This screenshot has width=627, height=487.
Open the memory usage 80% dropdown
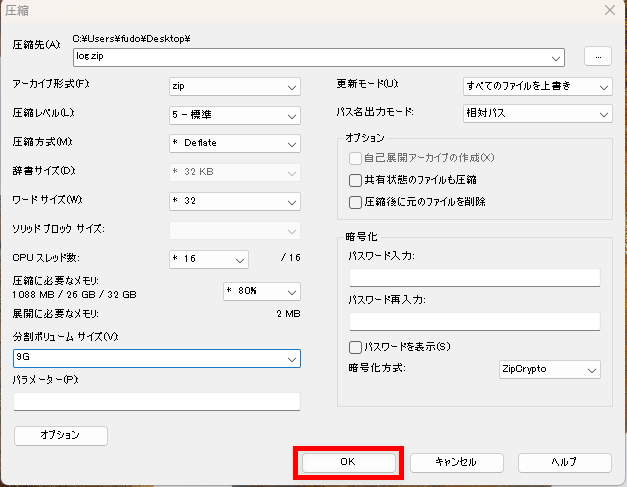click(x=260, y=291)
